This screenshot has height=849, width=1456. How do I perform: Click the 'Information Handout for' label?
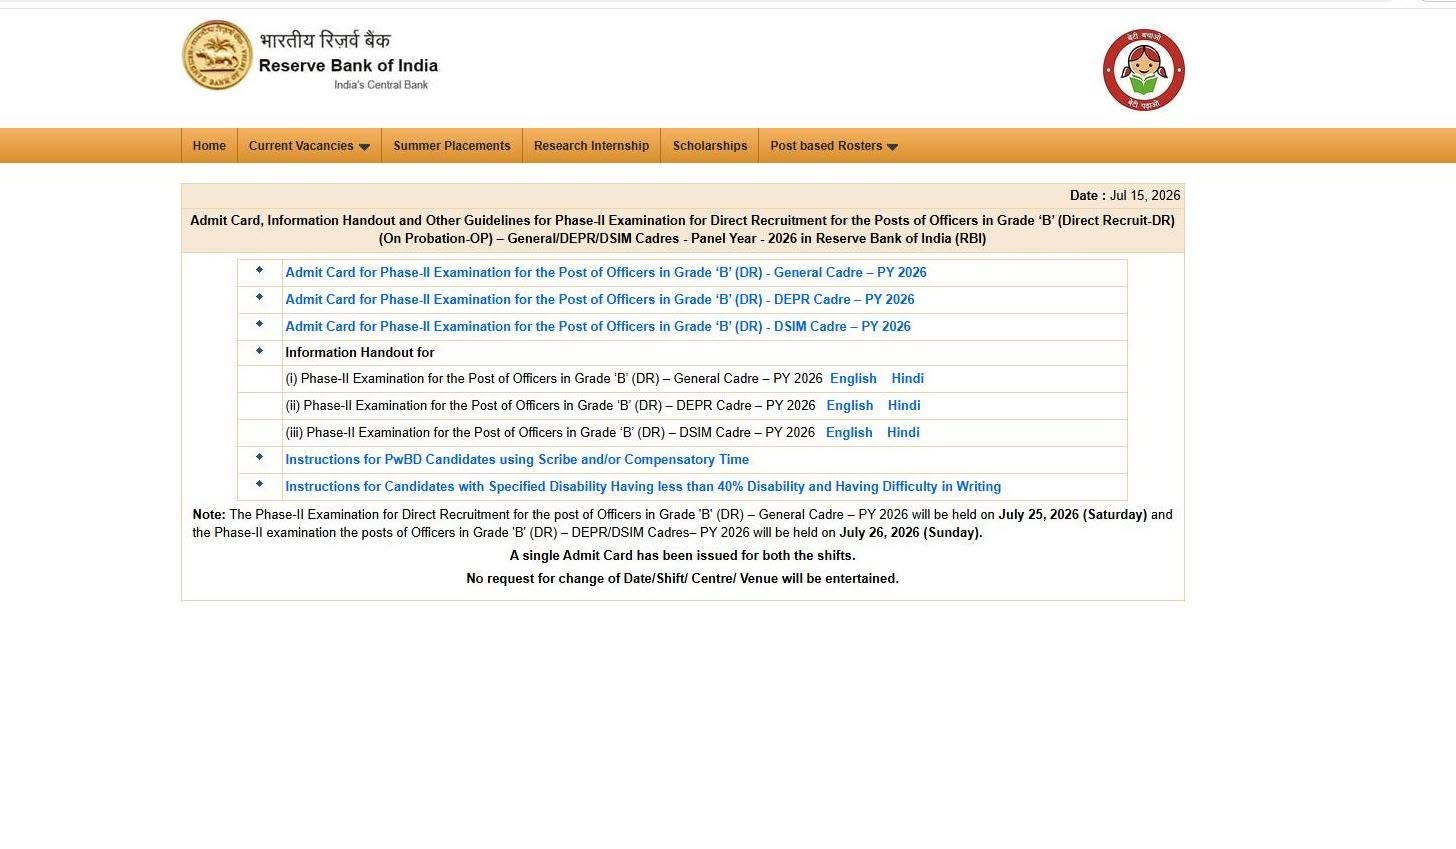[x=360, y=353]
